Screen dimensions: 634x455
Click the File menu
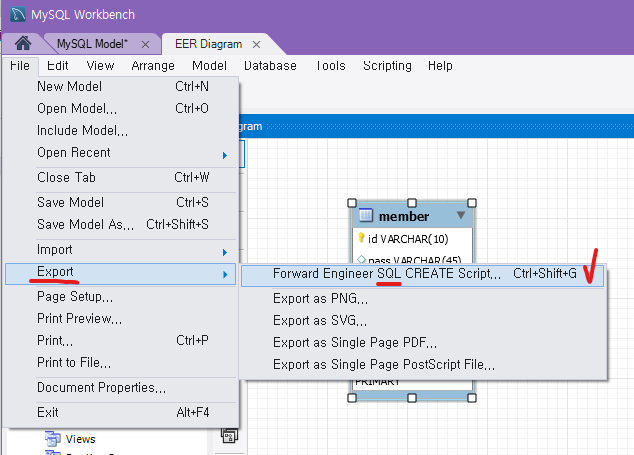[x=20, y=66]
